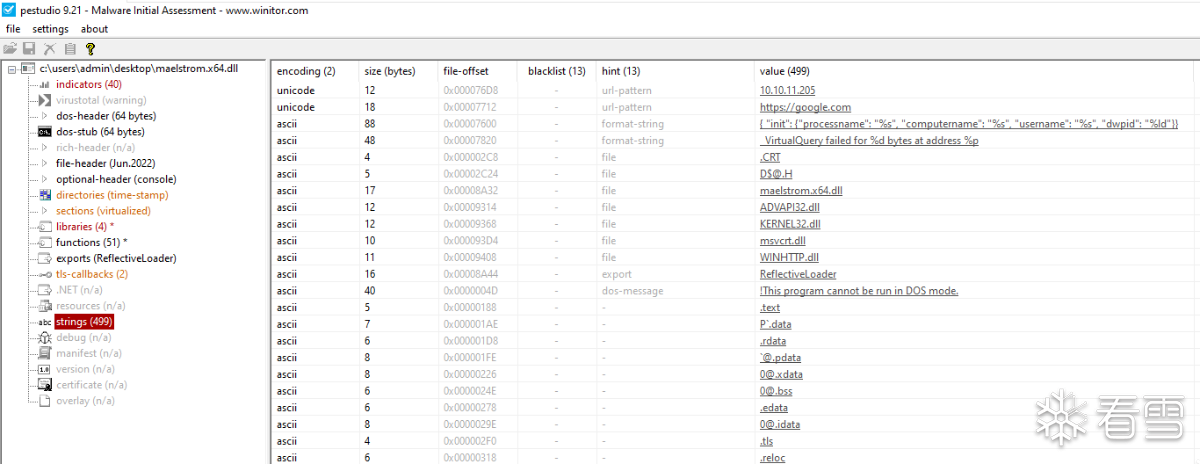
Task: Select the functions (51) tree item
Action: coord(92,242)
